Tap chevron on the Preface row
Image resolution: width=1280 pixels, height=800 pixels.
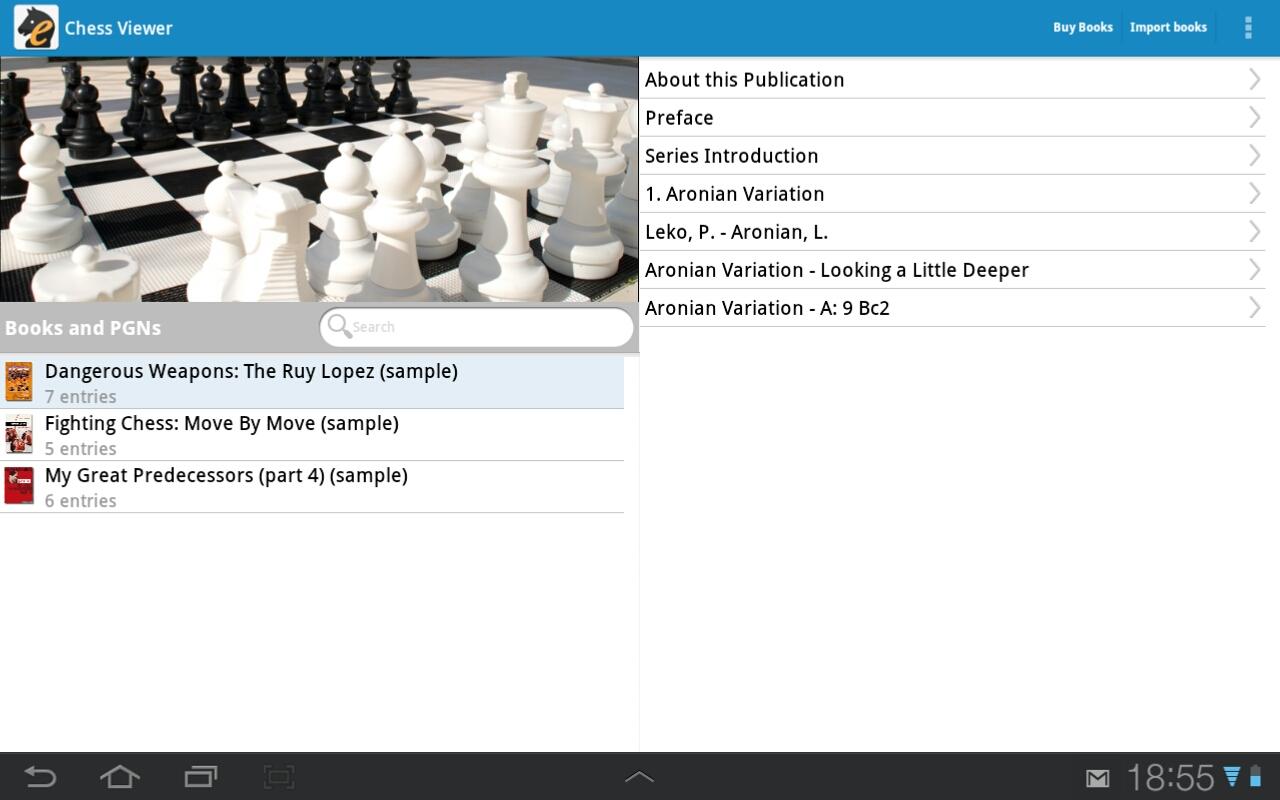pos(1254,117)
